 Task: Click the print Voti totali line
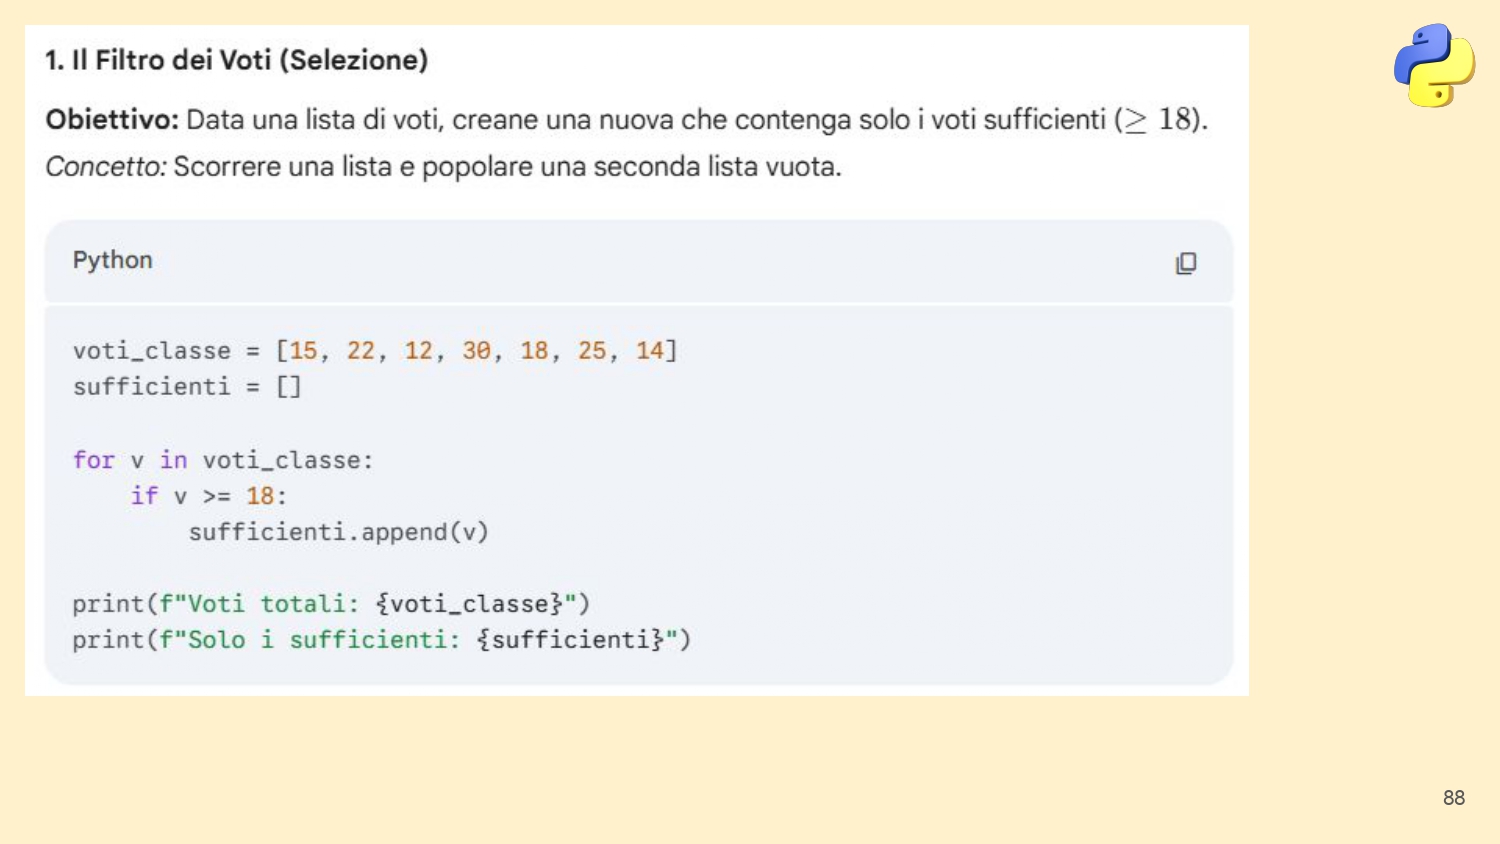click(x=331, y=604)
